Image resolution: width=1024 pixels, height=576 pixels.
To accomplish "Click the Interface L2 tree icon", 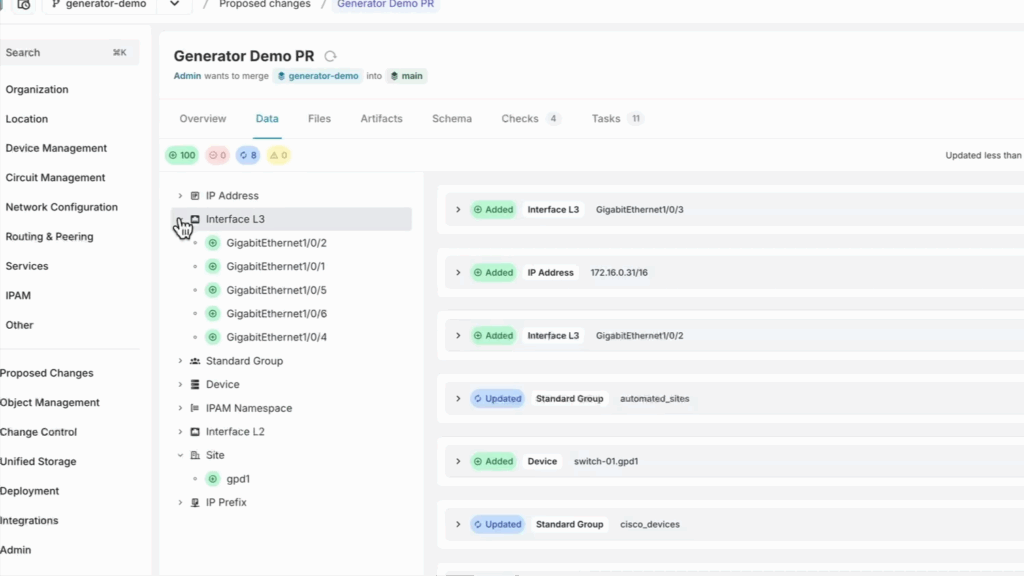I will pyautogui.click(x=195, y=432).
